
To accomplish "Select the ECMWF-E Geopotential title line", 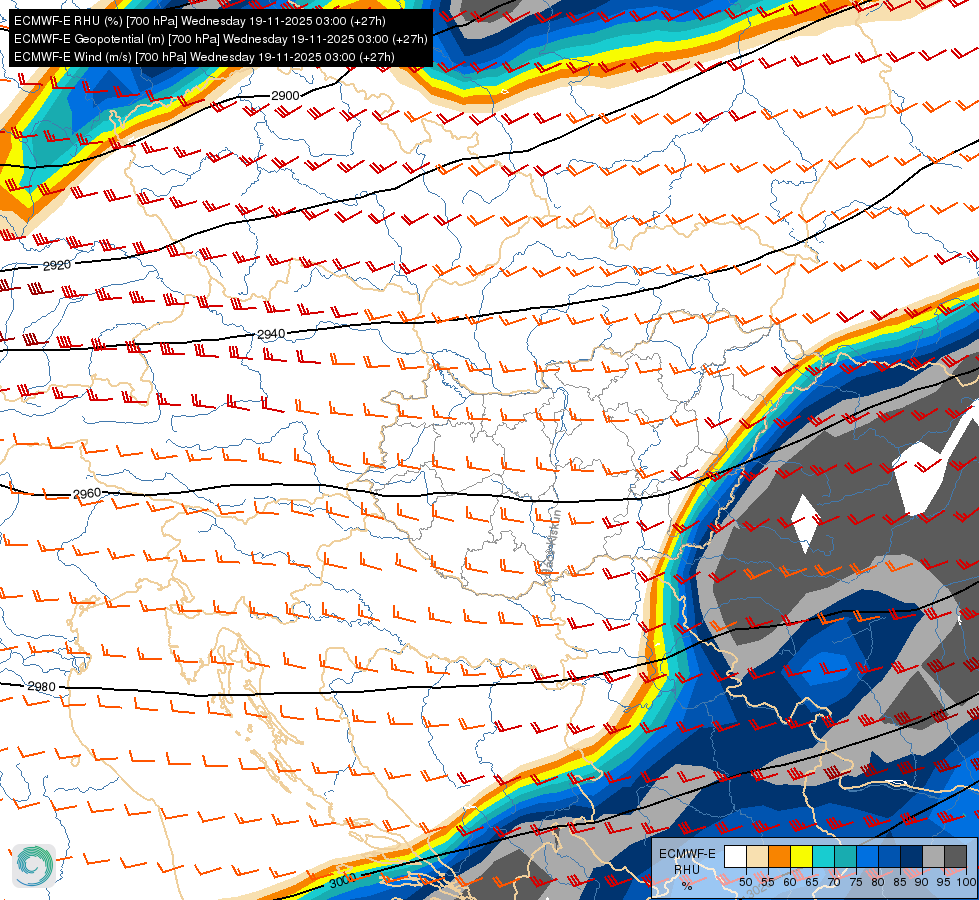I will click(x=220, y=39).
